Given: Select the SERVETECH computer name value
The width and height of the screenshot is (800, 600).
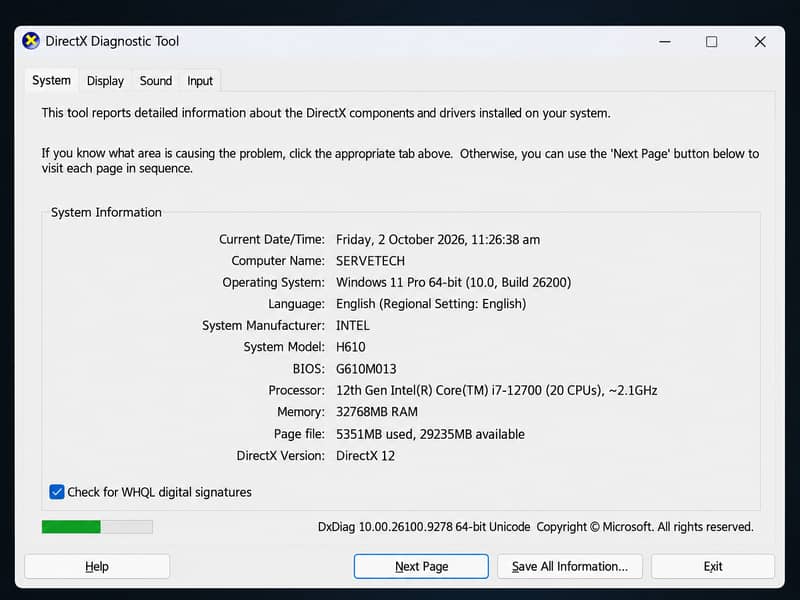Looking at the screenshot, I should coord(370,261).
